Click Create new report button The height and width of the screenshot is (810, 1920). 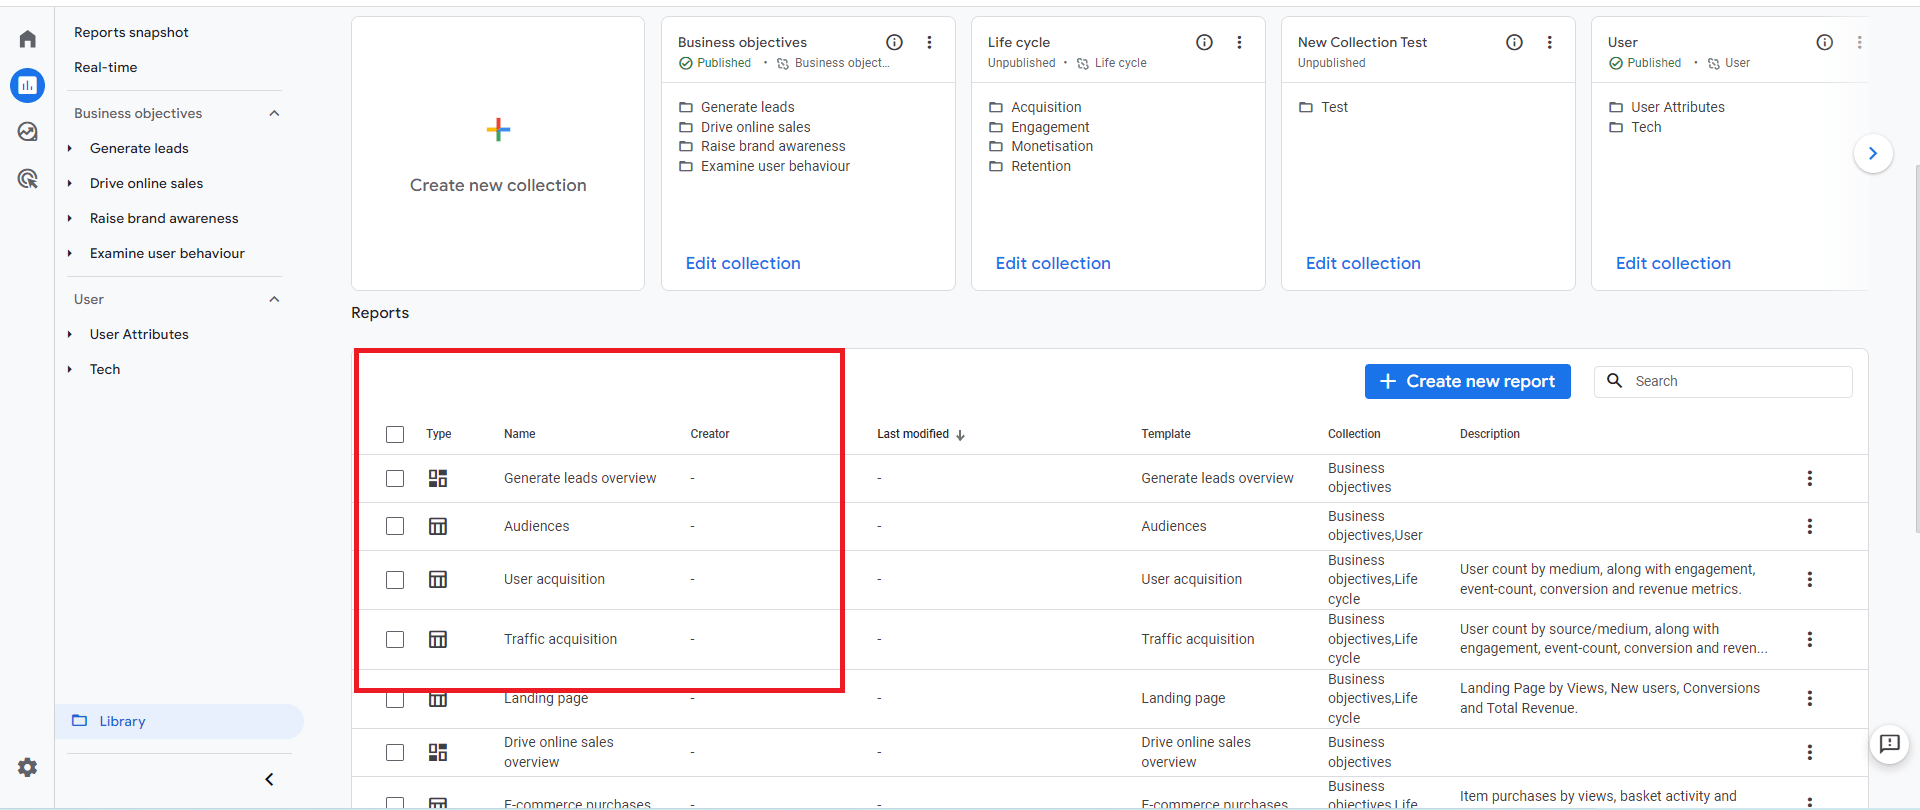pos(1467,381)
